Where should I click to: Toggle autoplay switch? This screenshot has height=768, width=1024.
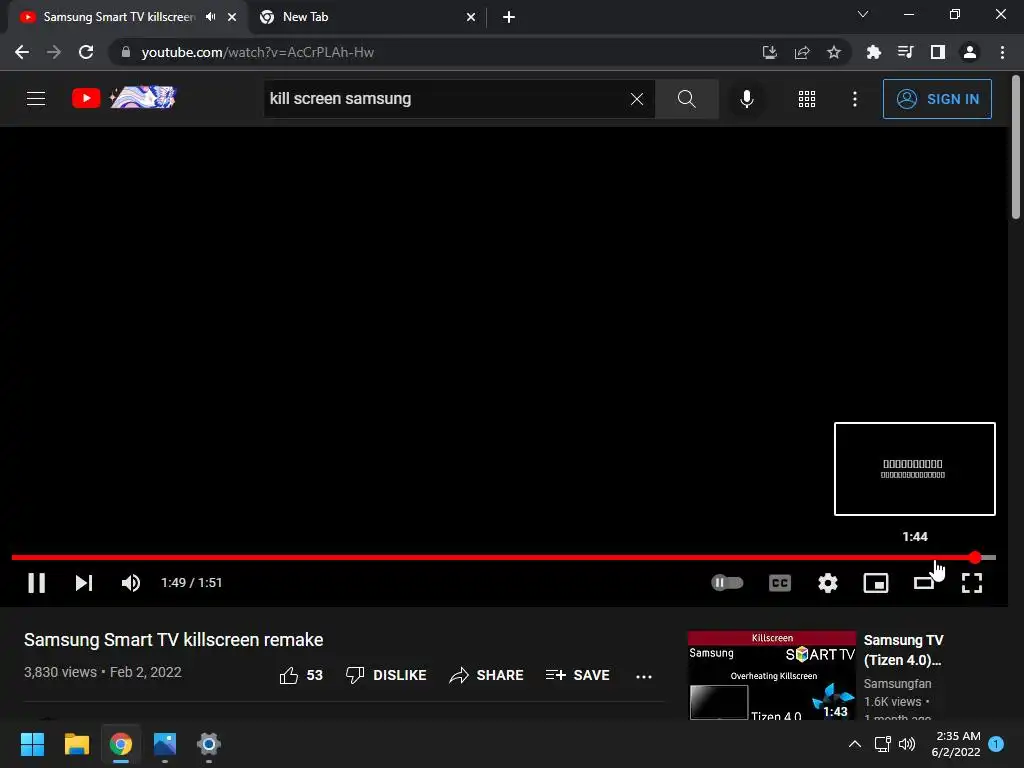click(727, 582)
